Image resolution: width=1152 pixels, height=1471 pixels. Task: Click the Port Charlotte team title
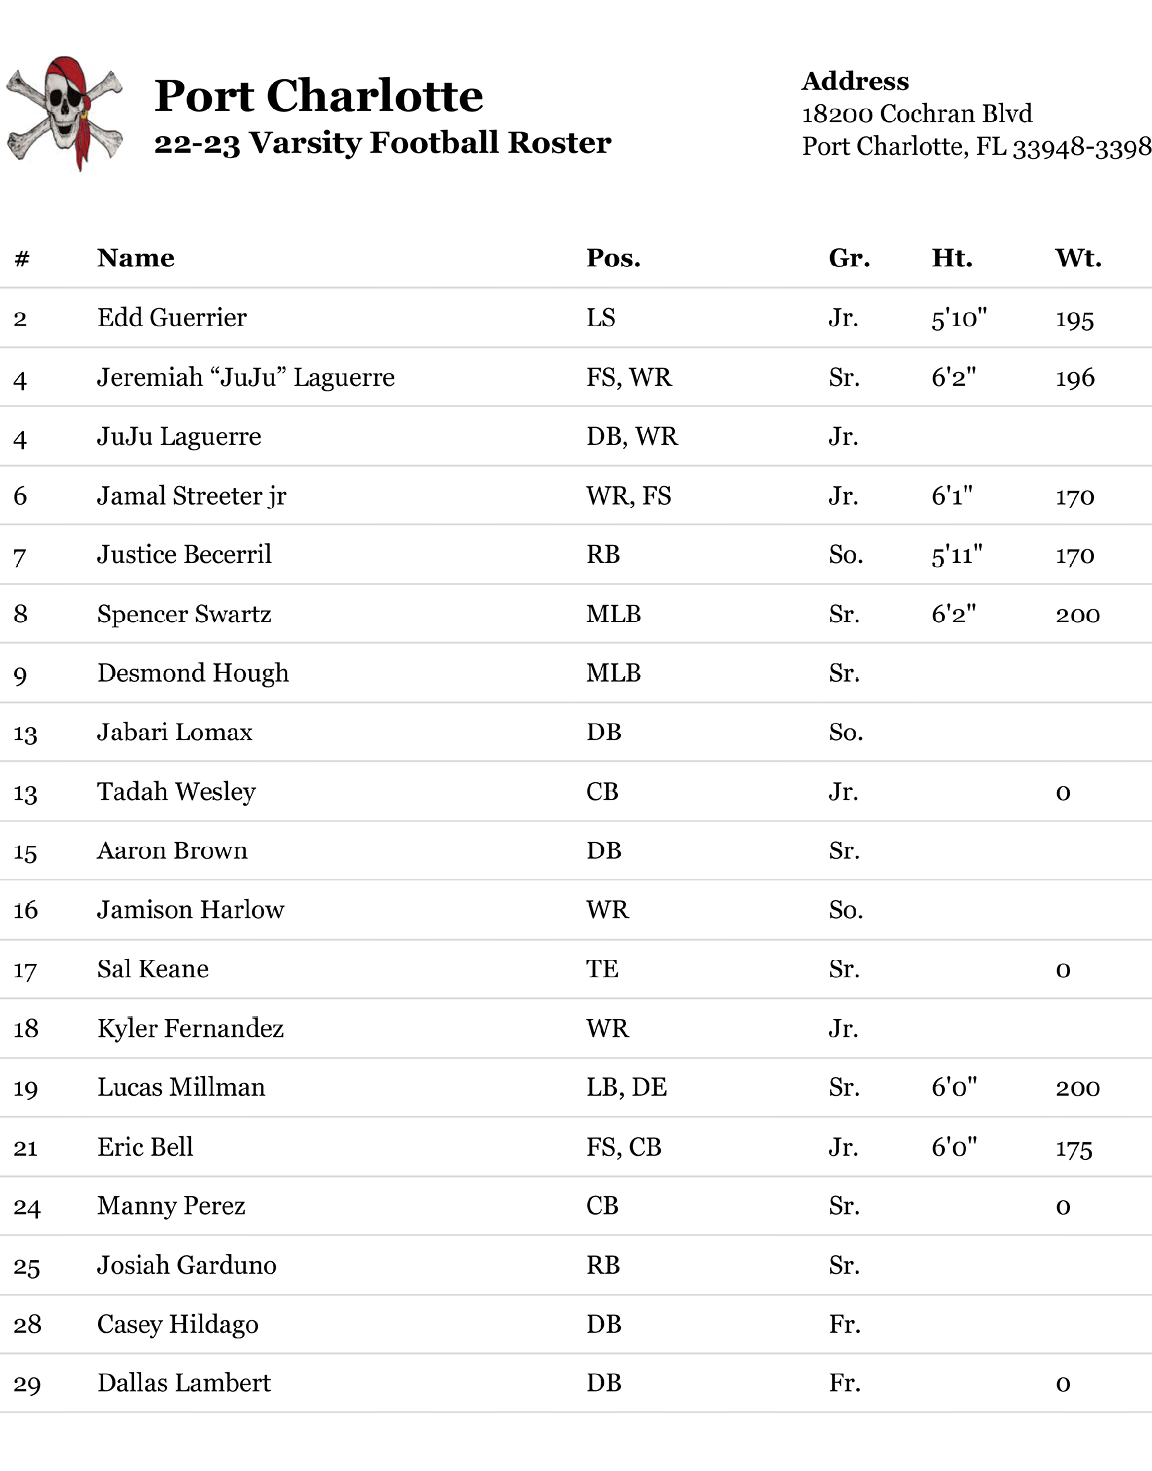point(319,96)
